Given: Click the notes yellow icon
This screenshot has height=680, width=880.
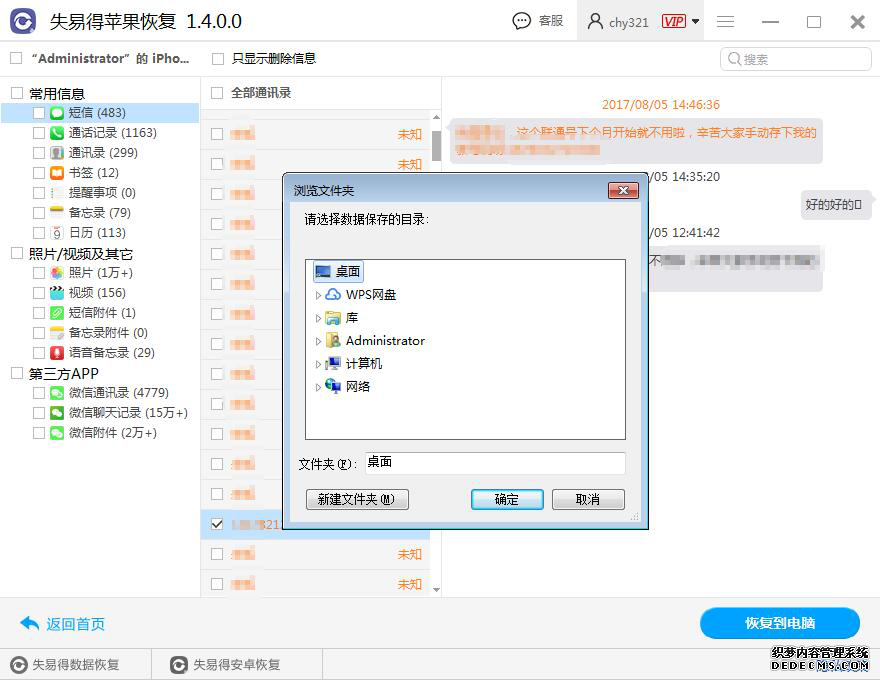Looking at the screenshot, I should click(x=57, y=213).
